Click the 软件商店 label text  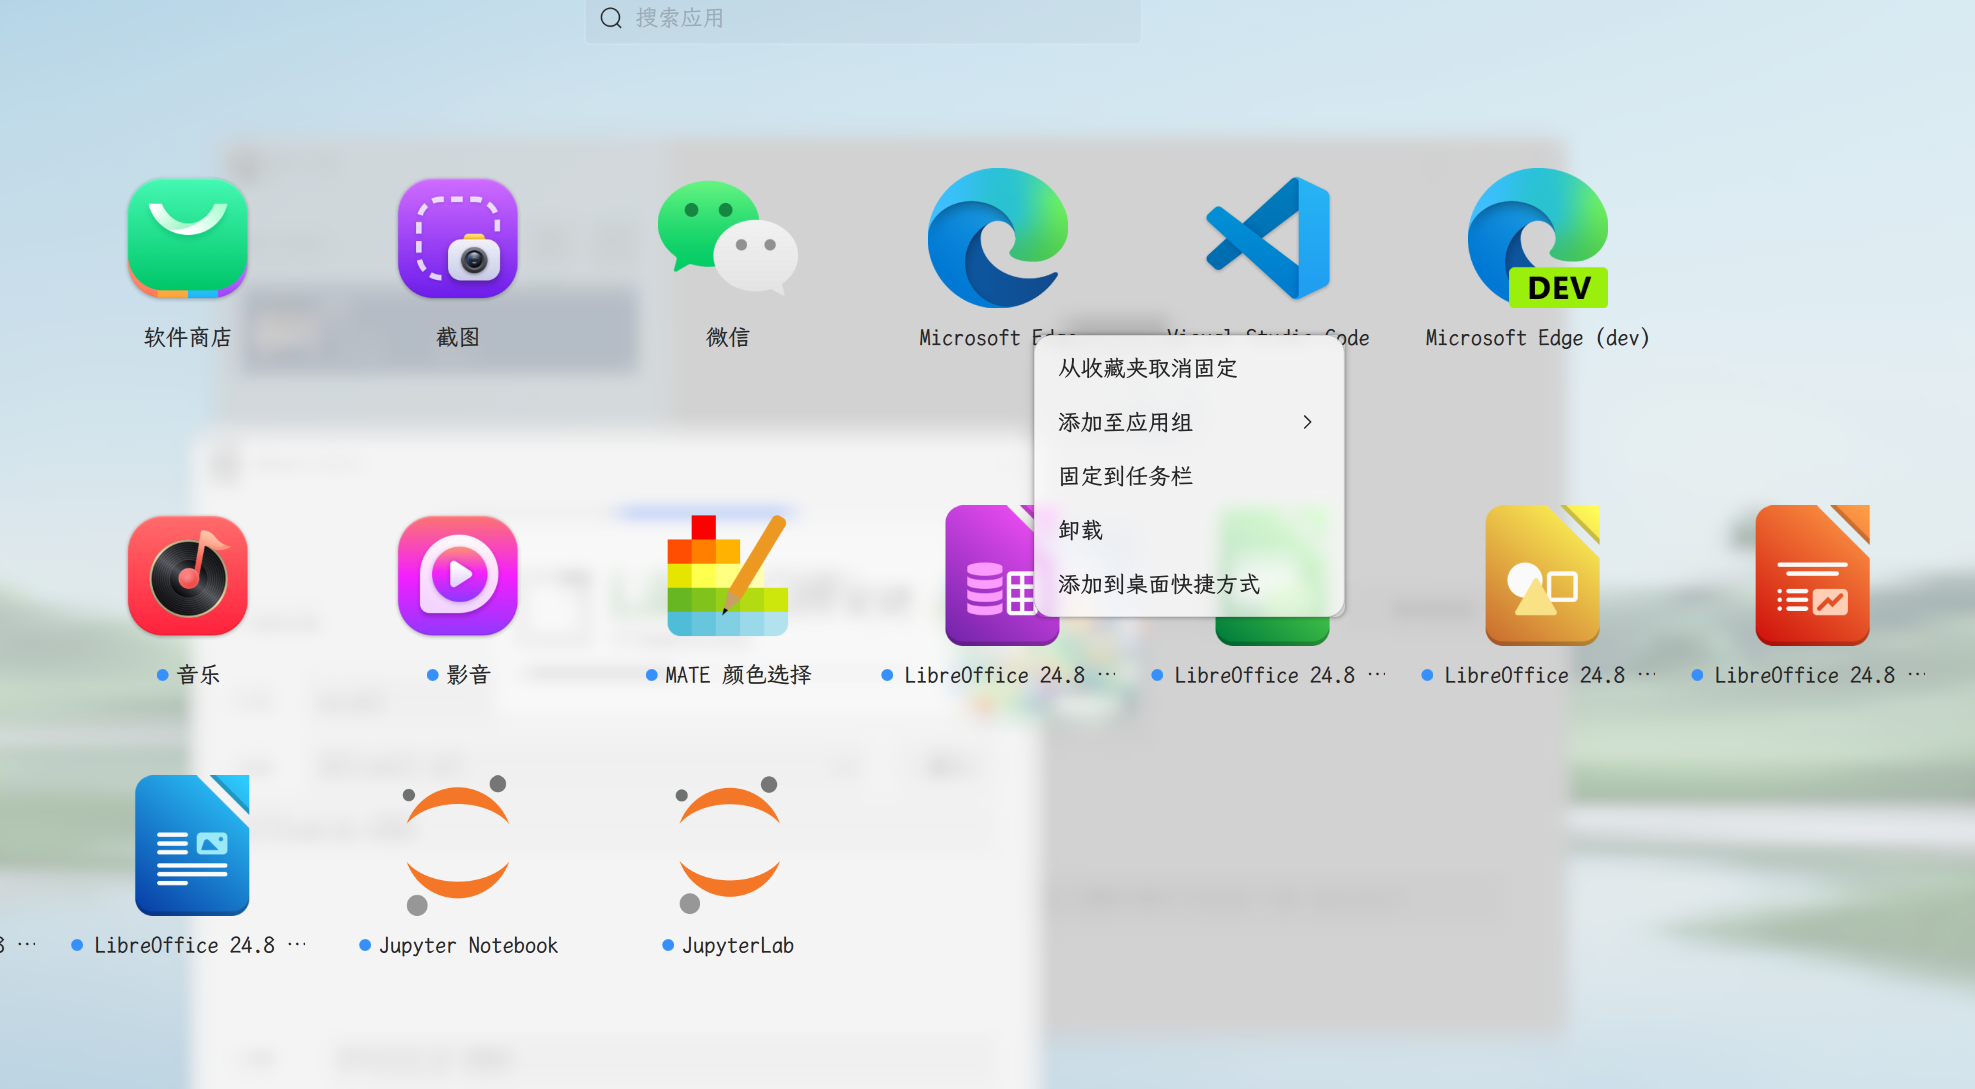pos(187,338)
